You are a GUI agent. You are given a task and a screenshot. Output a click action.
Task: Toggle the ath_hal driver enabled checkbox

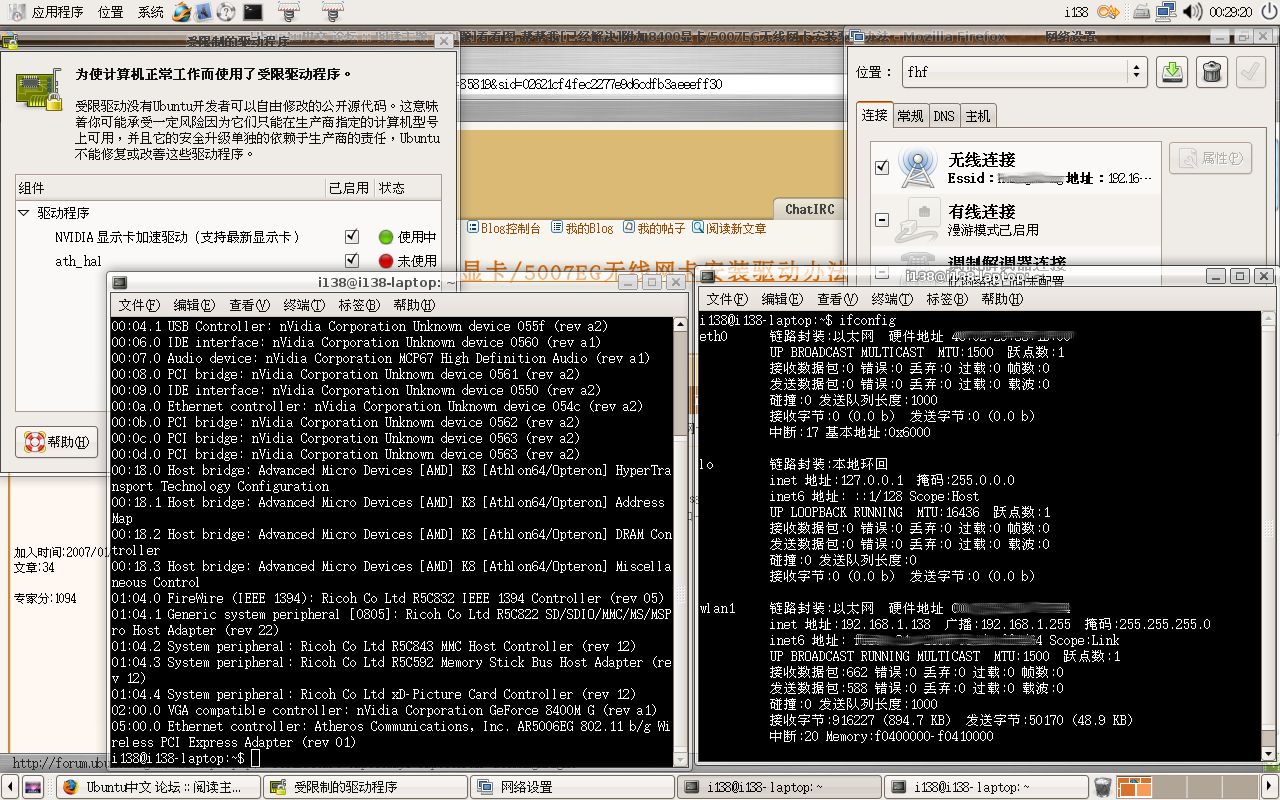[352, 261]
